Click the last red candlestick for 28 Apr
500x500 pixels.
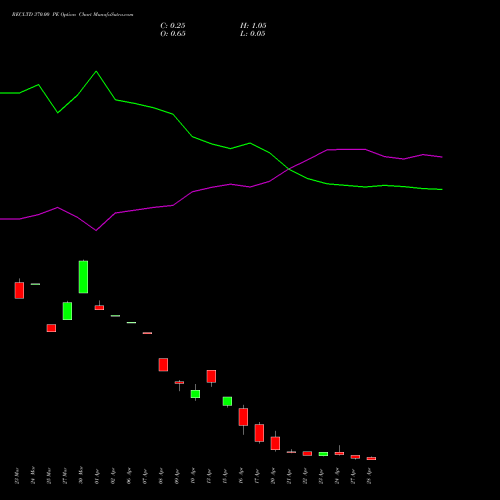tap(371, 458)
